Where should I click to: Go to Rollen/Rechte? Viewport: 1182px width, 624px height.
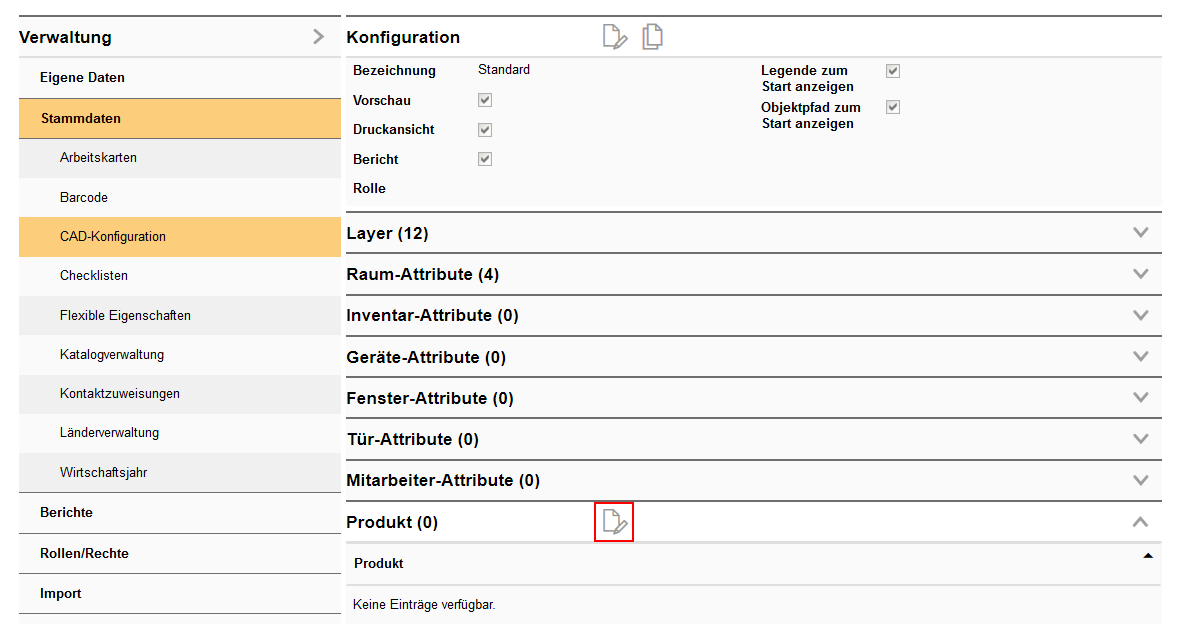[84, 553]
